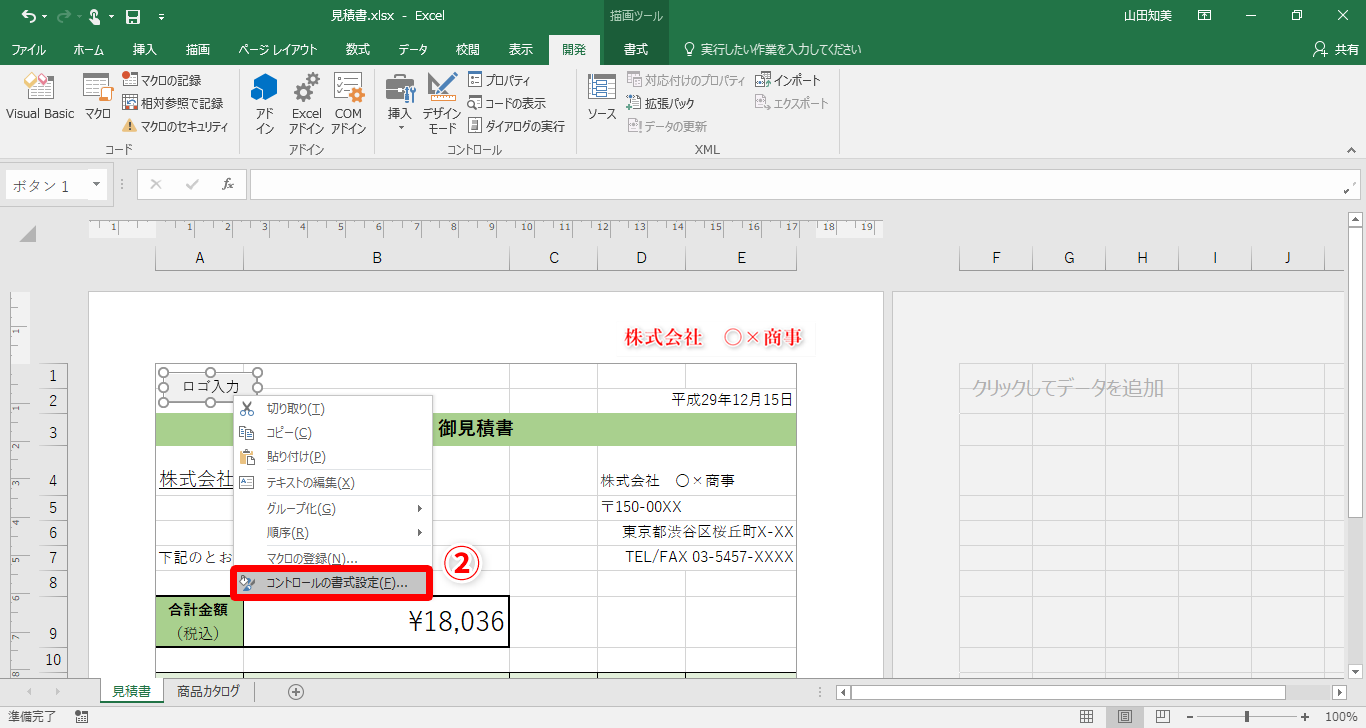This screenshot has height=728, width=1366.
Task: Switch to the 挿入 (Insert) ribbon tab
Action: (x=145, y=49)
